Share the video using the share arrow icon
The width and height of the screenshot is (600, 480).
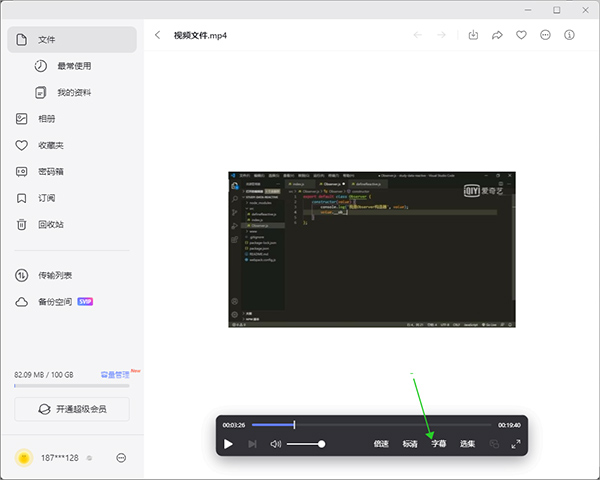point(497,35)
